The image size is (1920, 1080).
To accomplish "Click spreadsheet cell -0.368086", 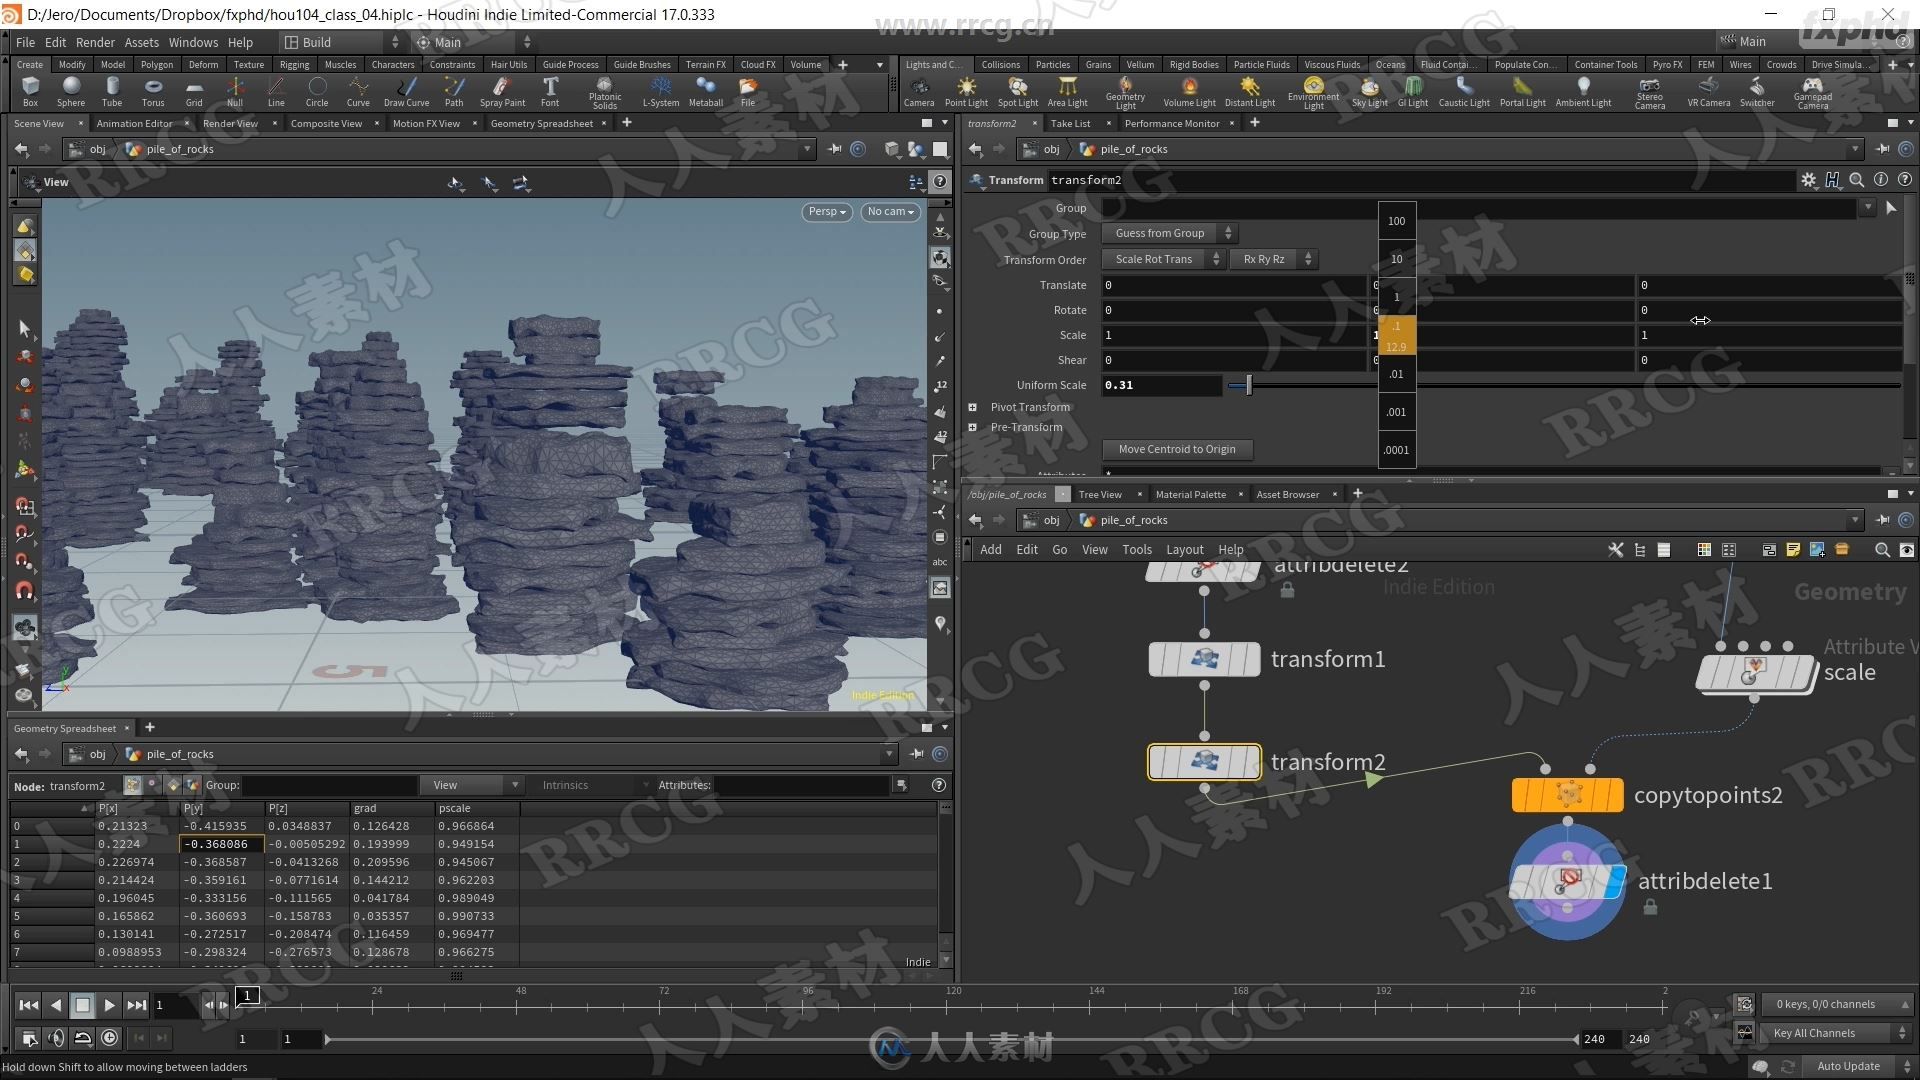I will tap(221, 844).
